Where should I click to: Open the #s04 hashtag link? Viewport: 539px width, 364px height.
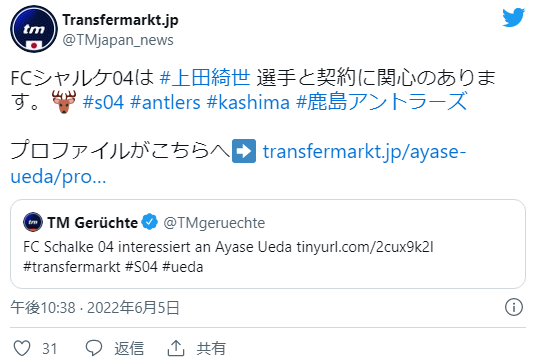(x=103, y=102)
